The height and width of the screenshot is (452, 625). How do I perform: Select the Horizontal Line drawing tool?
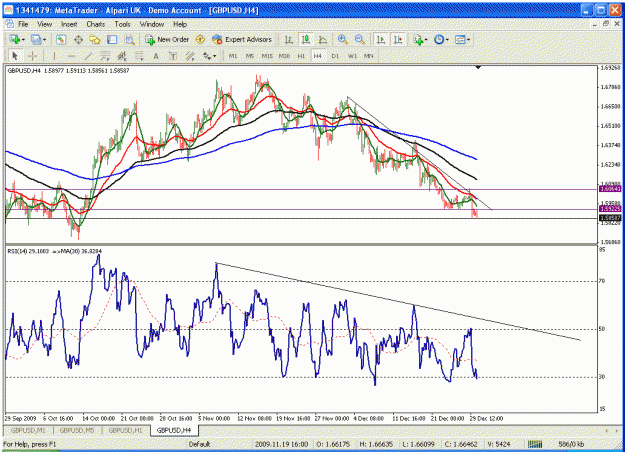click(x=71, y=56)
